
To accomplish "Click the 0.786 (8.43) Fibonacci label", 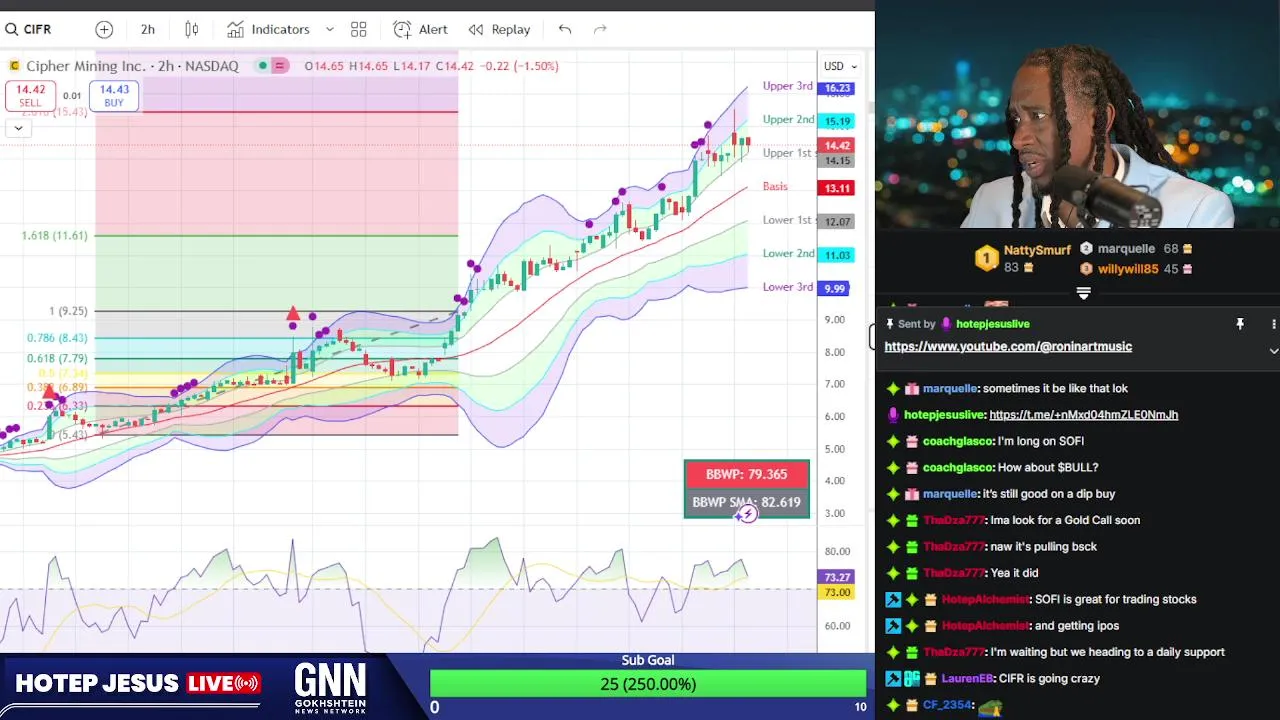I will pyautogui.click(x=56, y=338).
